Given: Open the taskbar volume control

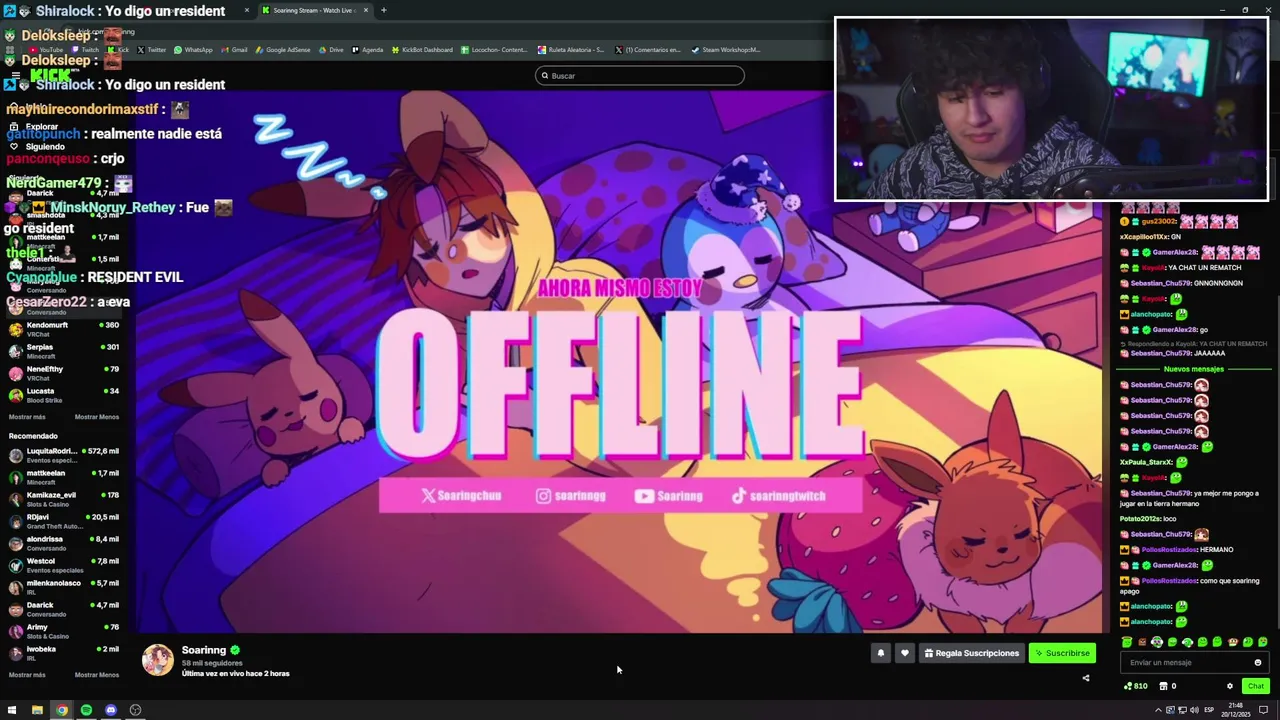Looking at the screenshot, I should click(x=1194, y=710).
